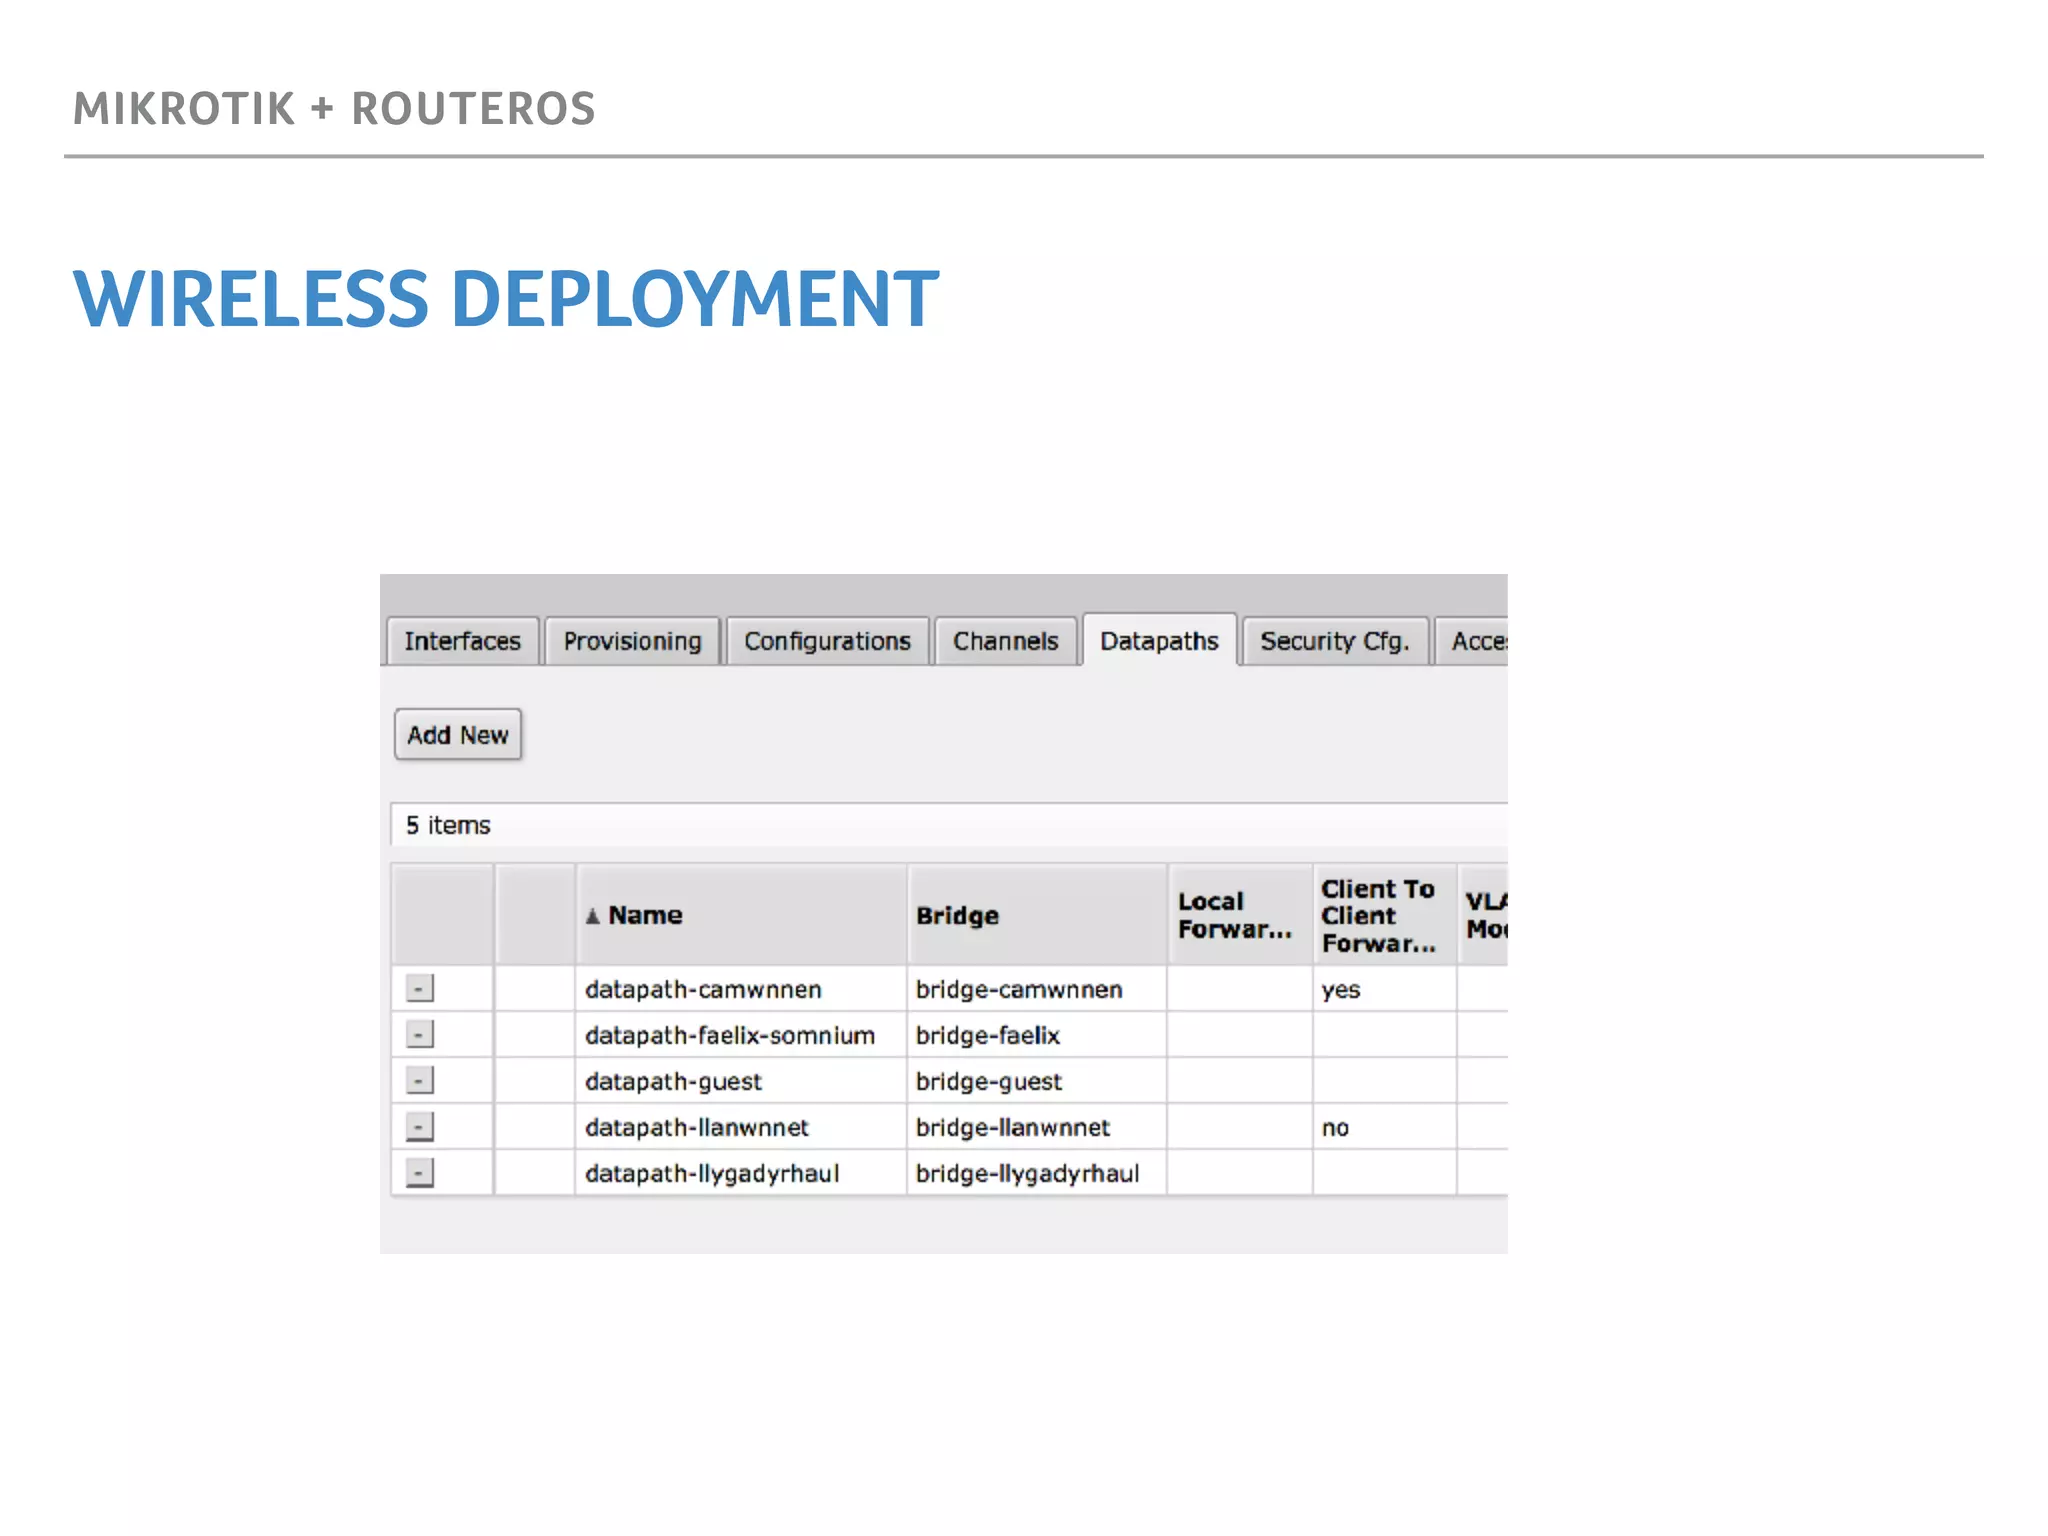Open the Security Cfg. tab
The image size is (2048, 1536).
point(1334,641)
